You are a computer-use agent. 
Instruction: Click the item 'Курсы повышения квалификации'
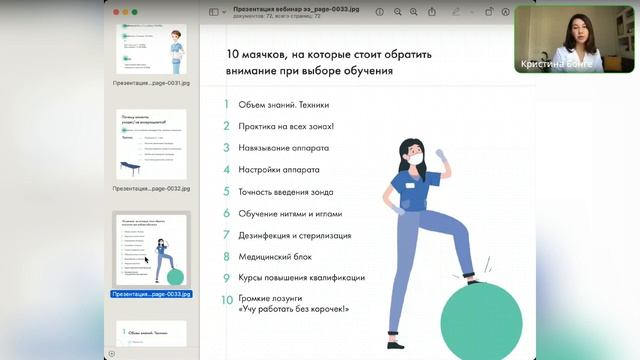[x=302, y=278]
